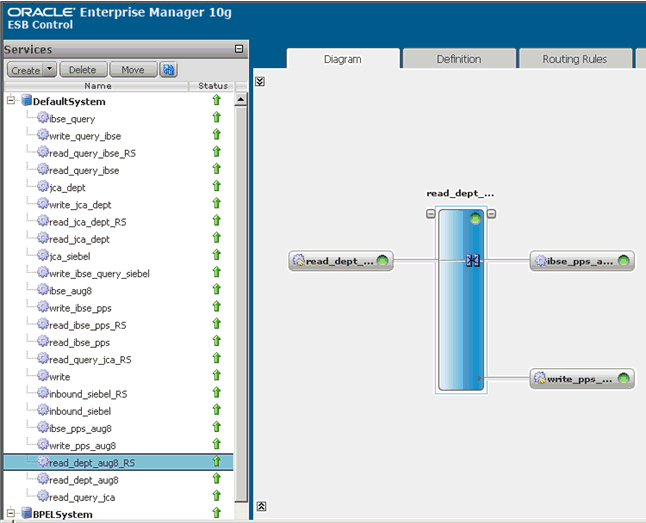
Task: Click the transformation icon on the routing service
Action: click(x=473, y=260)
